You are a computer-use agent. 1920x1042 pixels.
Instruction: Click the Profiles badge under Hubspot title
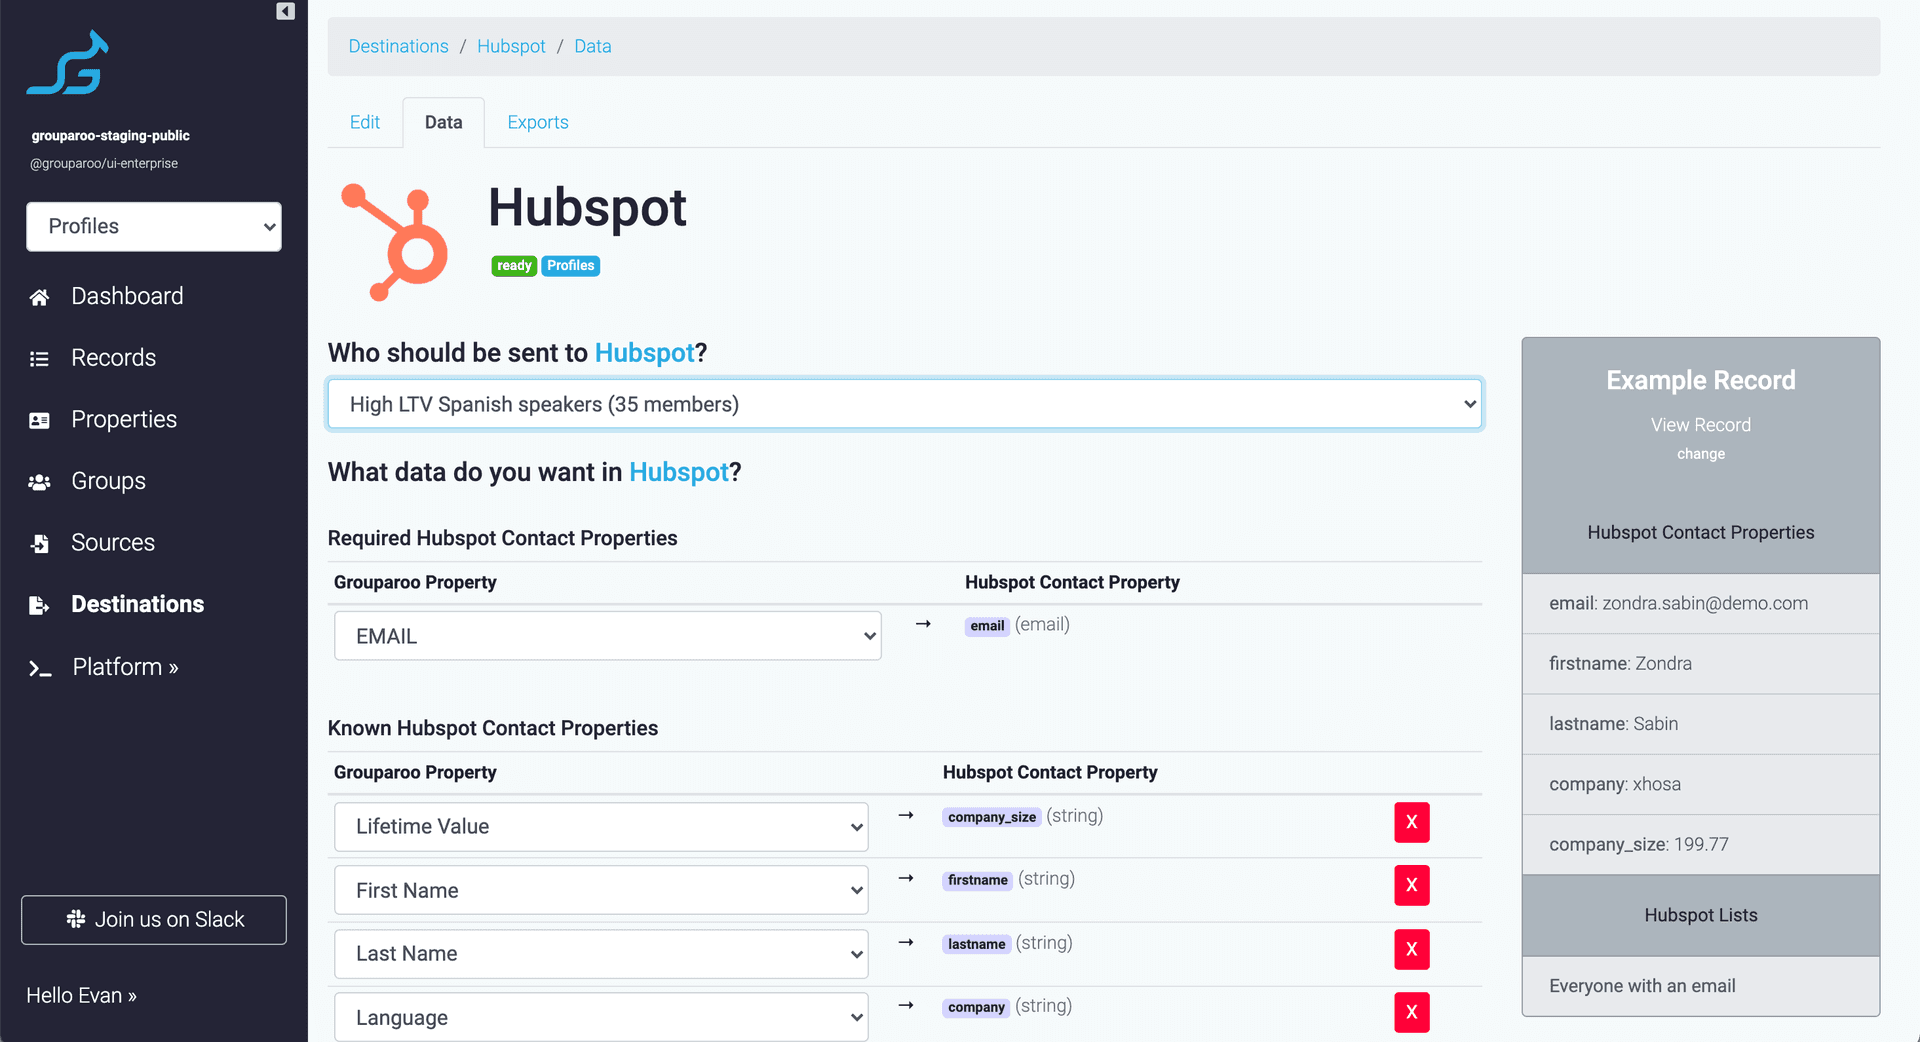(x=571, y=266)
